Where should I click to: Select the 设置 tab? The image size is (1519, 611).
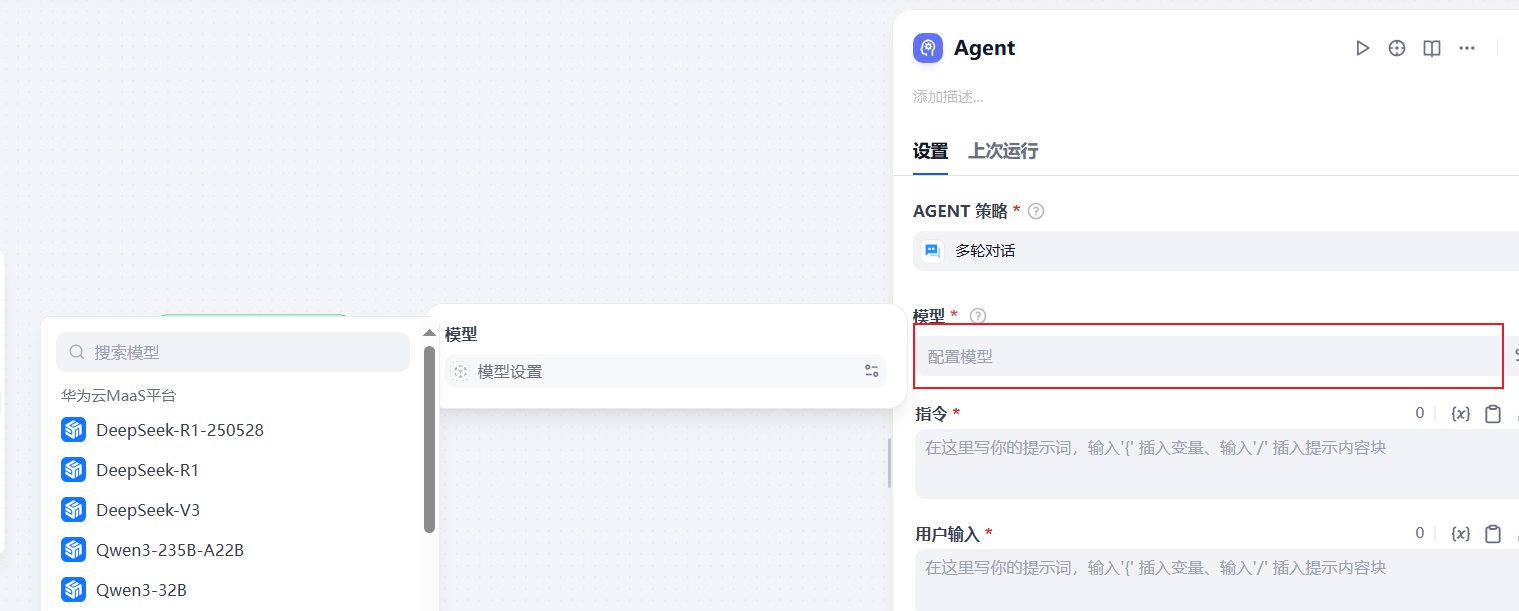pyautogui.click(x=930, y=151)
